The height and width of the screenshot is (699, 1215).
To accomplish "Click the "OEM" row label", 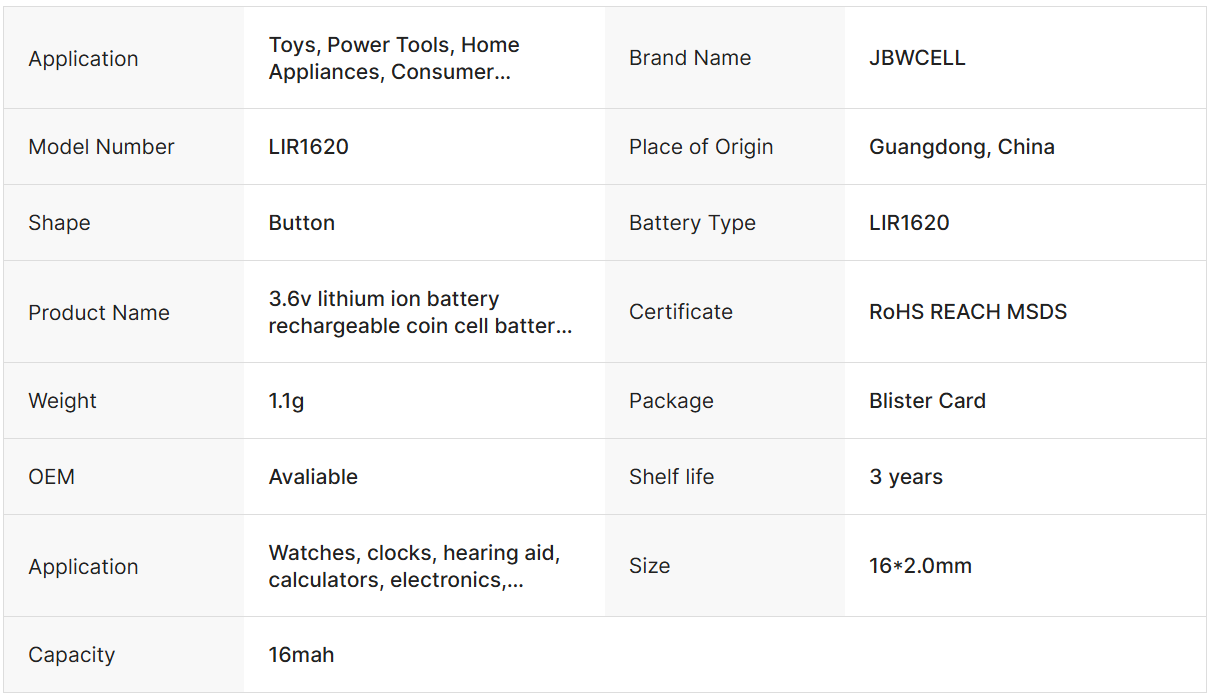I will click(51, 477).
